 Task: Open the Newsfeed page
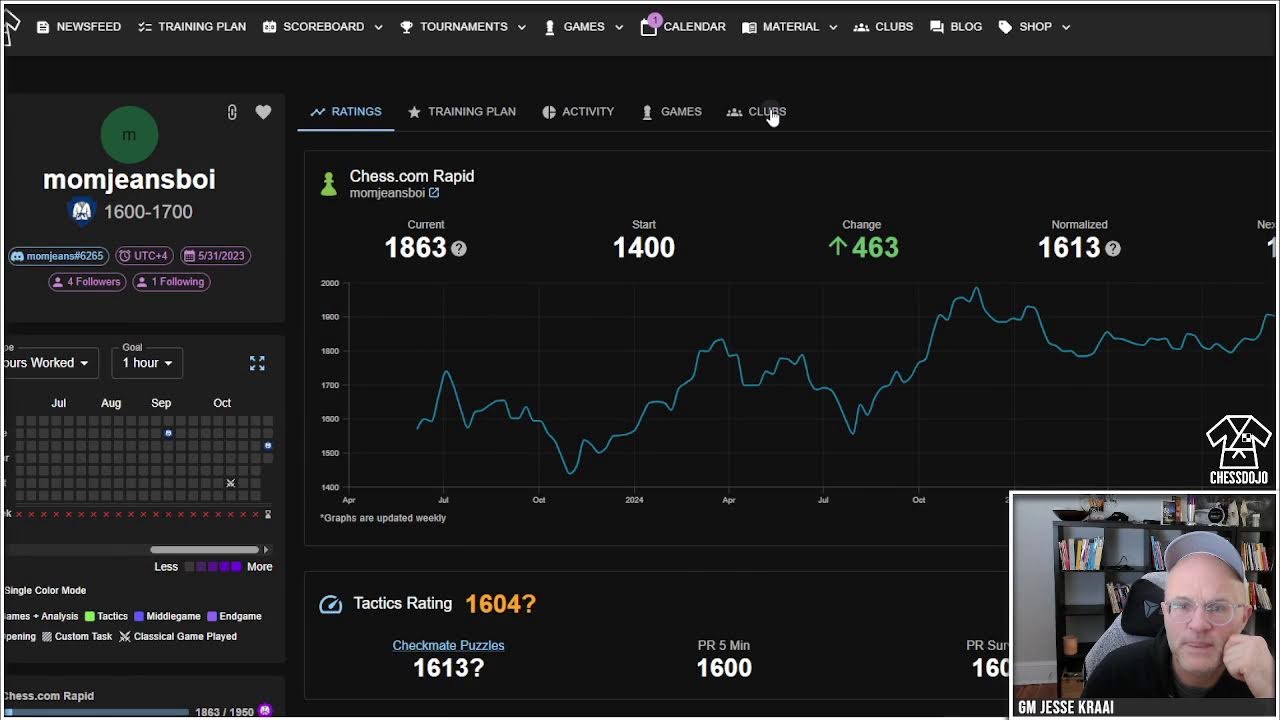pos(79,27)
